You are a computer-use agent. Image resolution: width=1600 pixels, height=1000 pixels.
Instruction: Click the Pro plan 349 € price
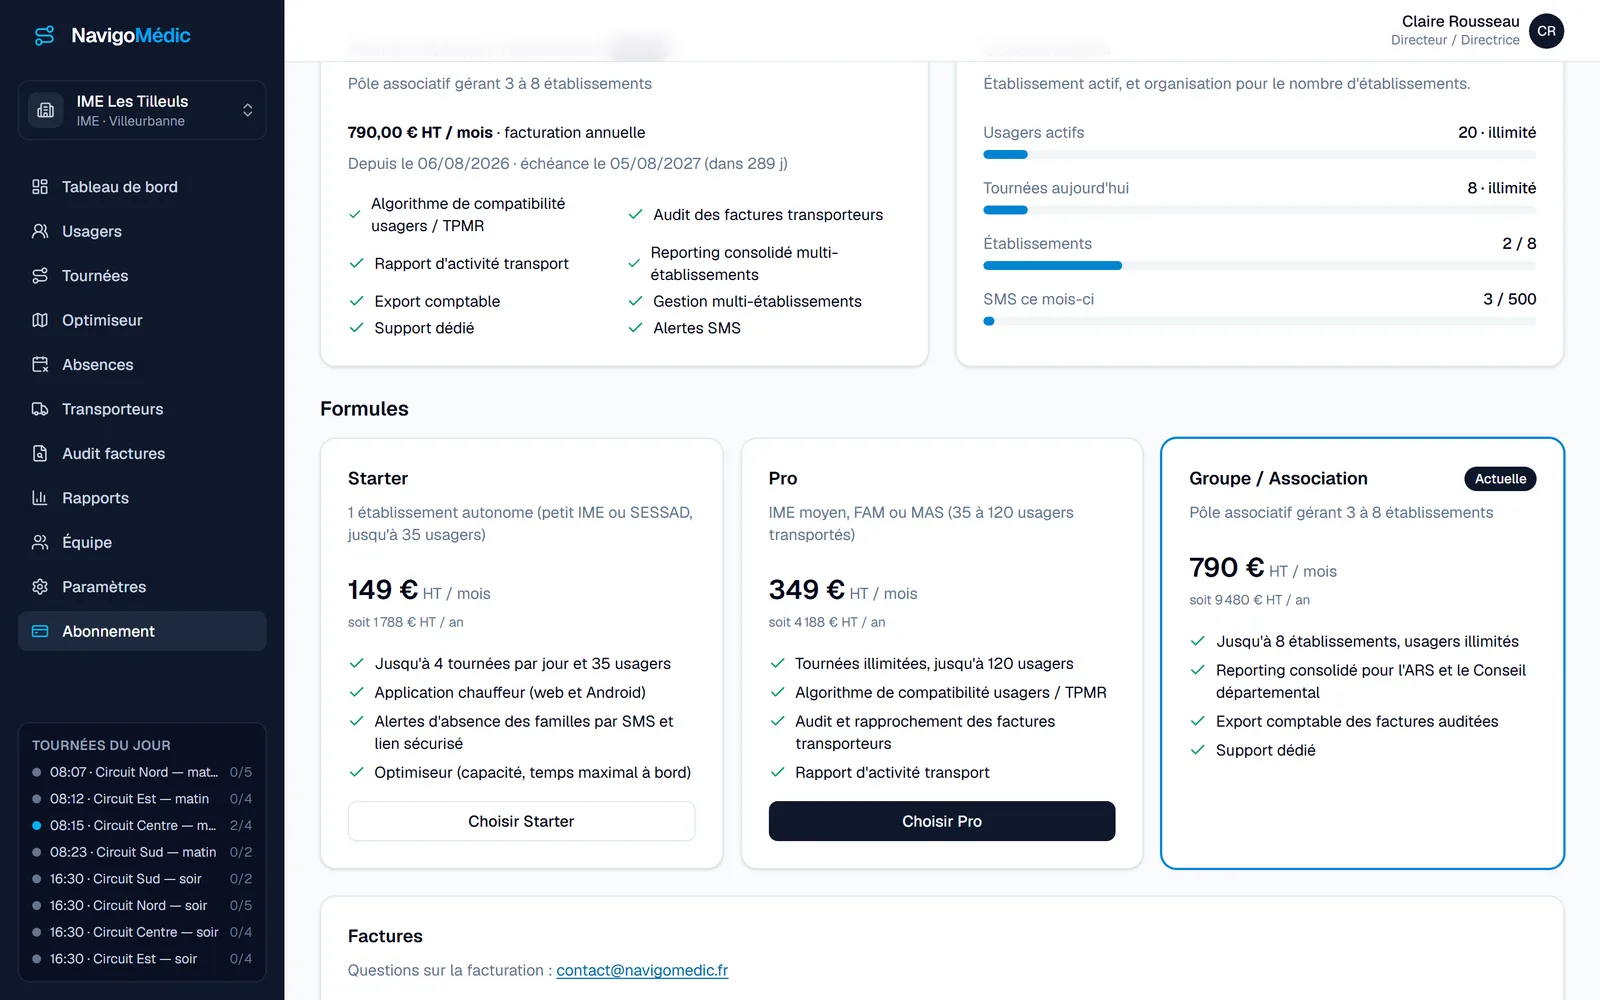[806, 590]
